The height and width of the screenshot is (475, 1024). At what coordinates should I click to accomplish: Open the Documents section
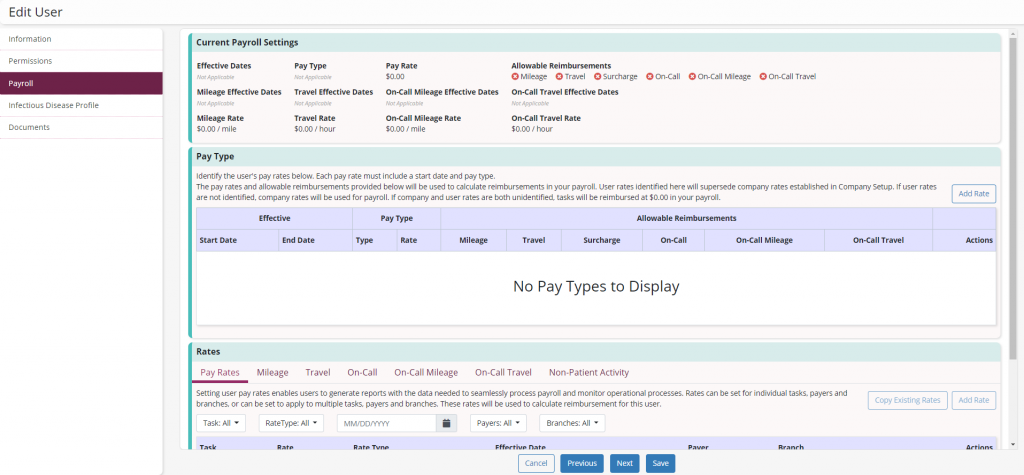(x=81, y=127)
